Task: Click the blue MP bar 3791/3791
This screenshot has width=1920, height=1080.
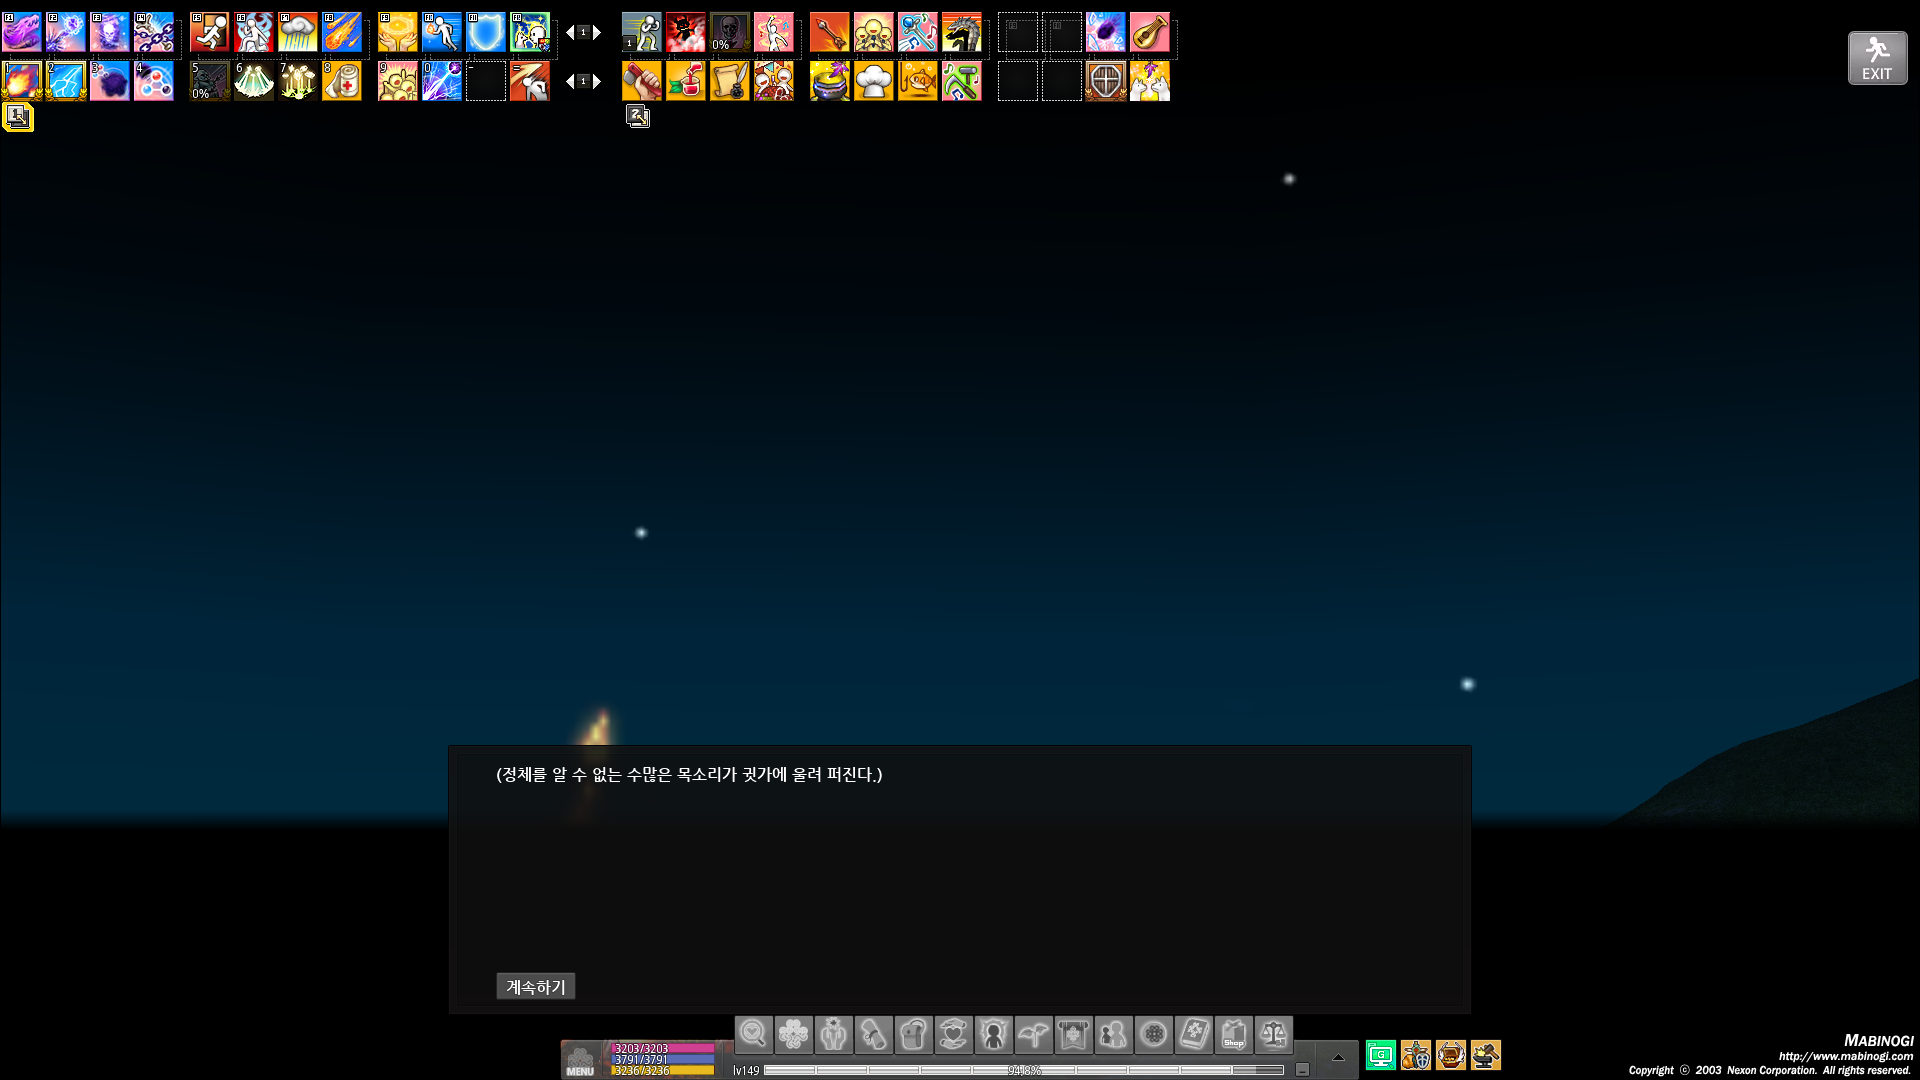Action: [x=663, y=1059]
